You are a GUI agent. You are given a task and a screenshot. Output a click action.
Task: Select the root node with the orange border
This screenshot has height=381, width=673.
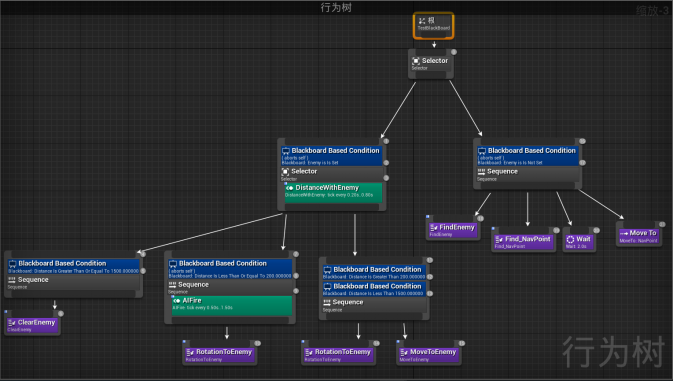(434, 25)
